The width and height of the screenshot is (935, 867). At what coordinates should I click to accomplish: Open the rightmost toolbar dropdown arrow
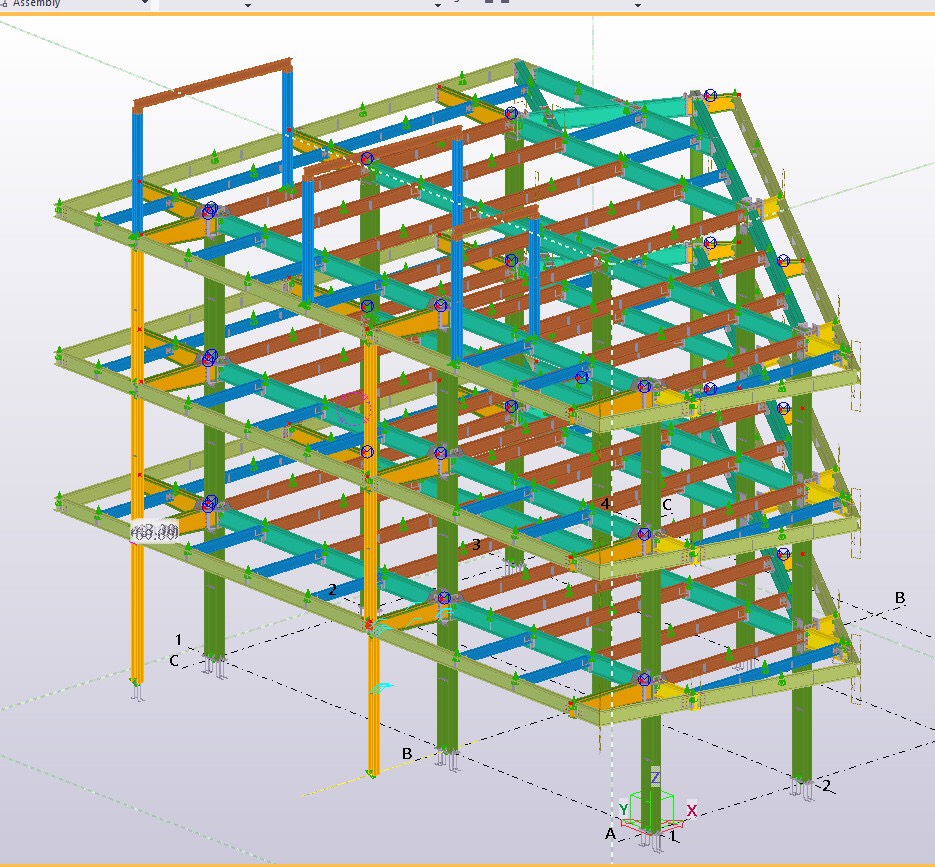tap(637, 4)
